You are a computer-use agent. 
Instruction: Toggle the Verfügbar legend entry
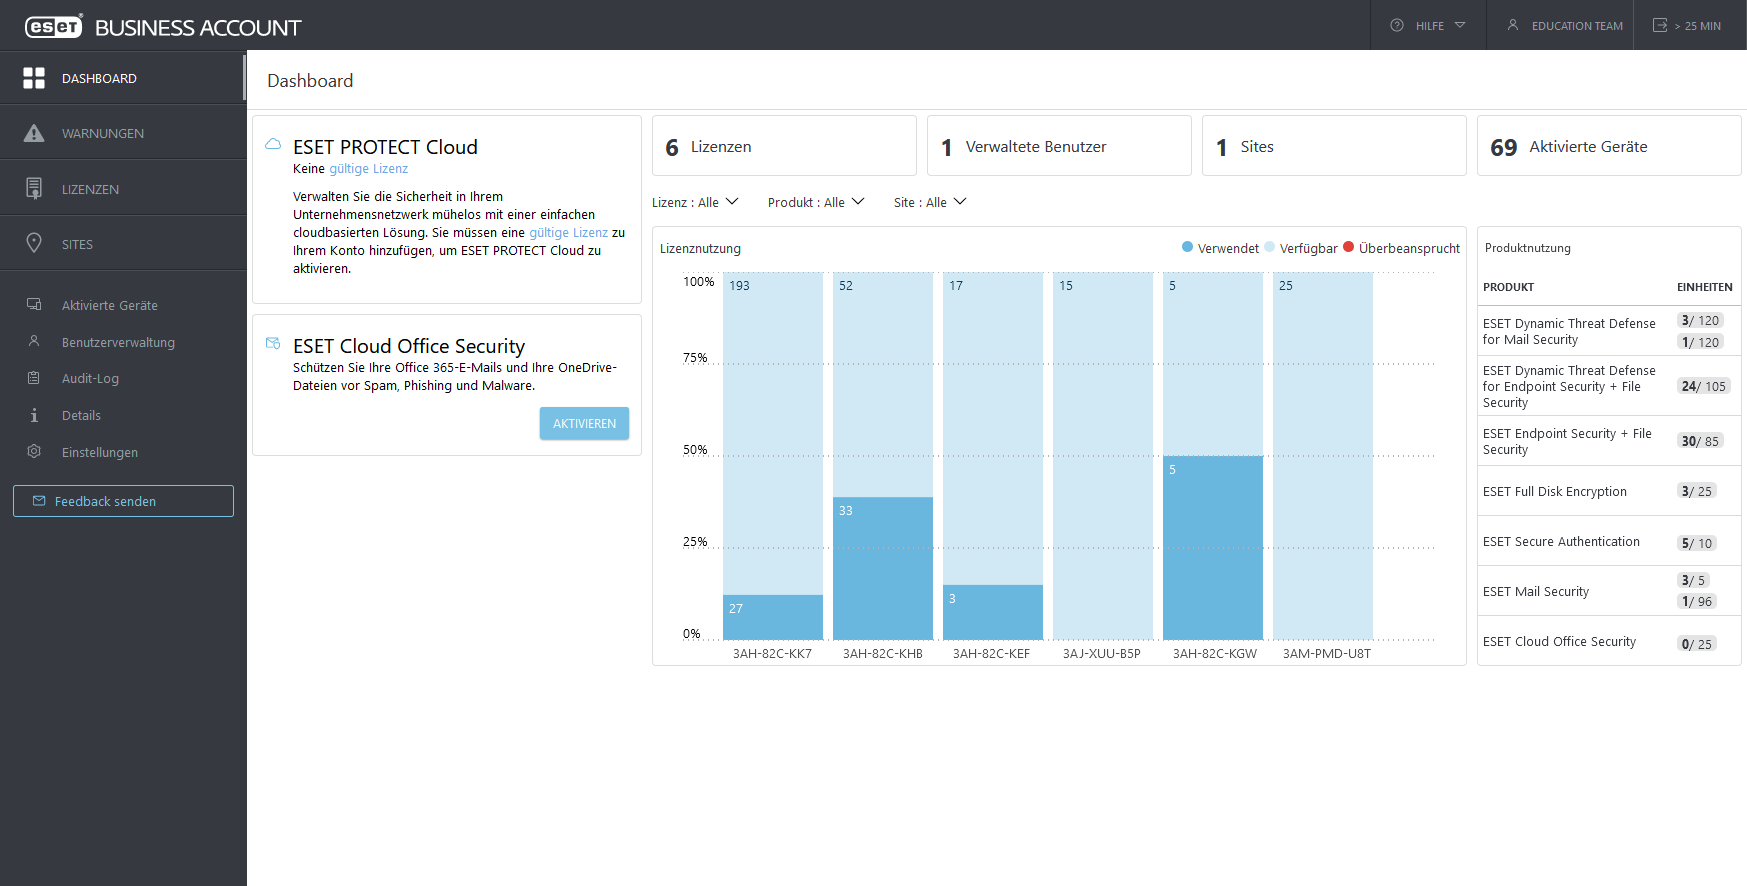1300,248
